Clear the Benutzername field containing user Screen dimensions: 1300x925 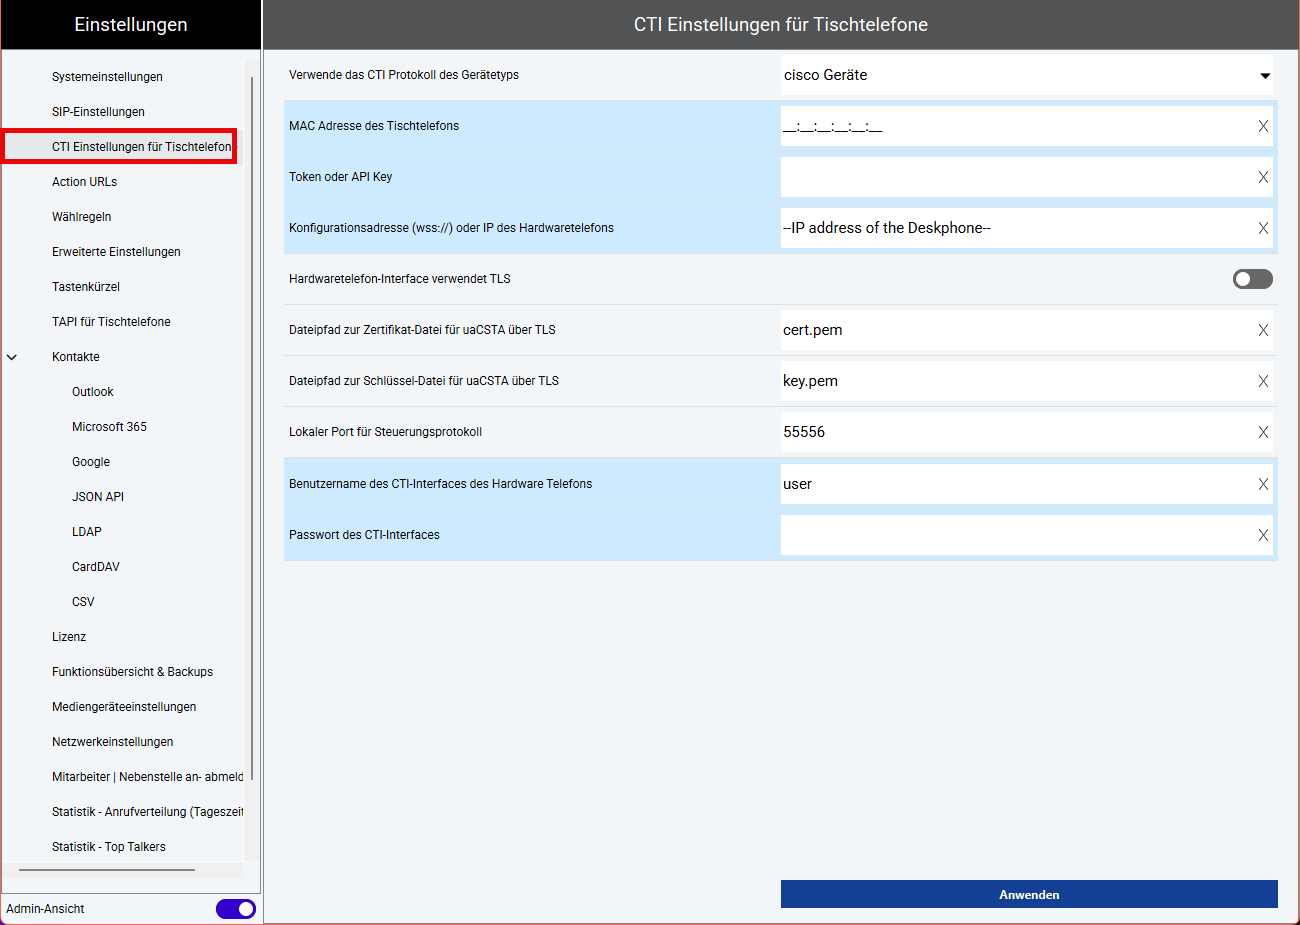click(1263, 484)
